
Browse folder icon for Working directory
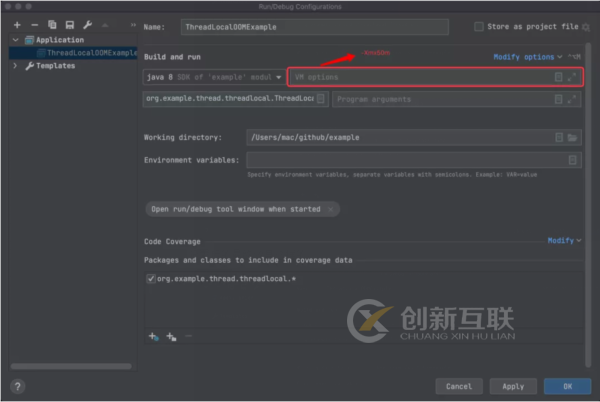tap(572, 137)
